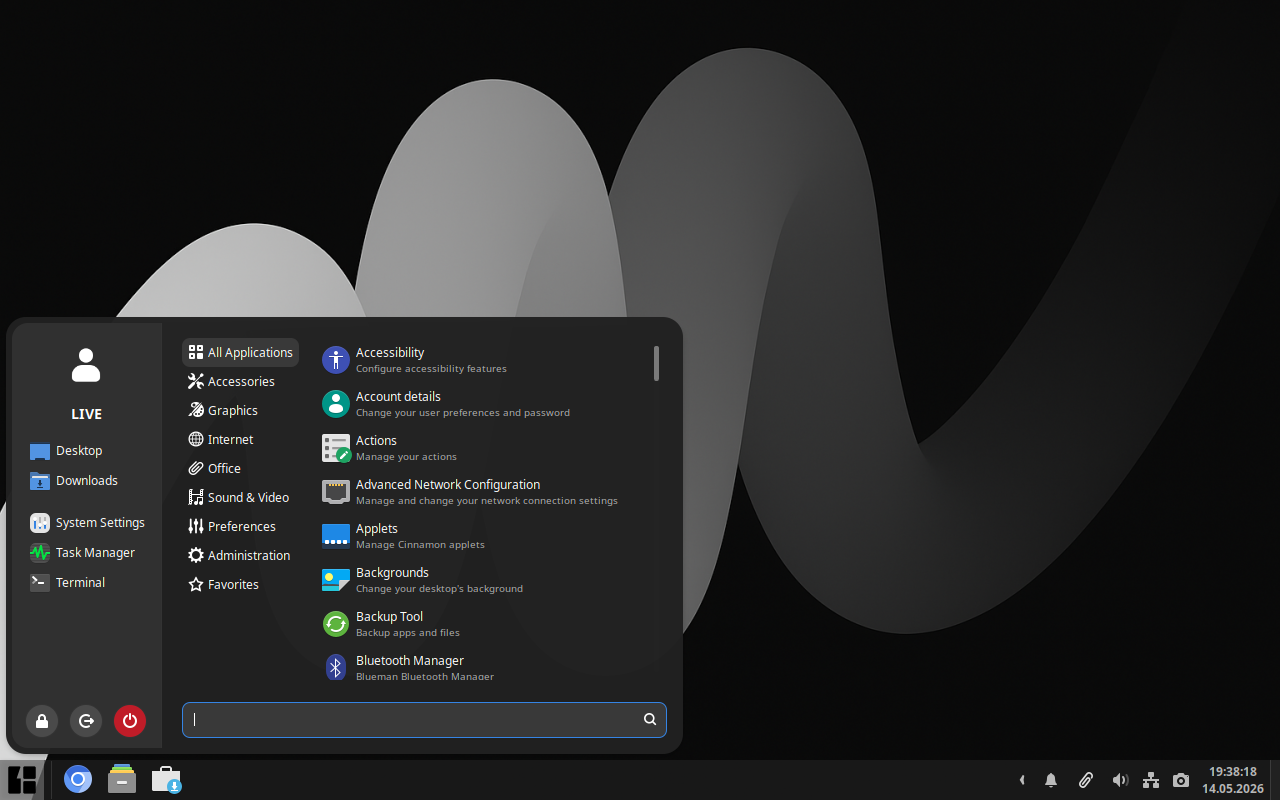Click the log out button
Image resolution: width=1280 pixels, height=800 pixels.
coord(86,721)
